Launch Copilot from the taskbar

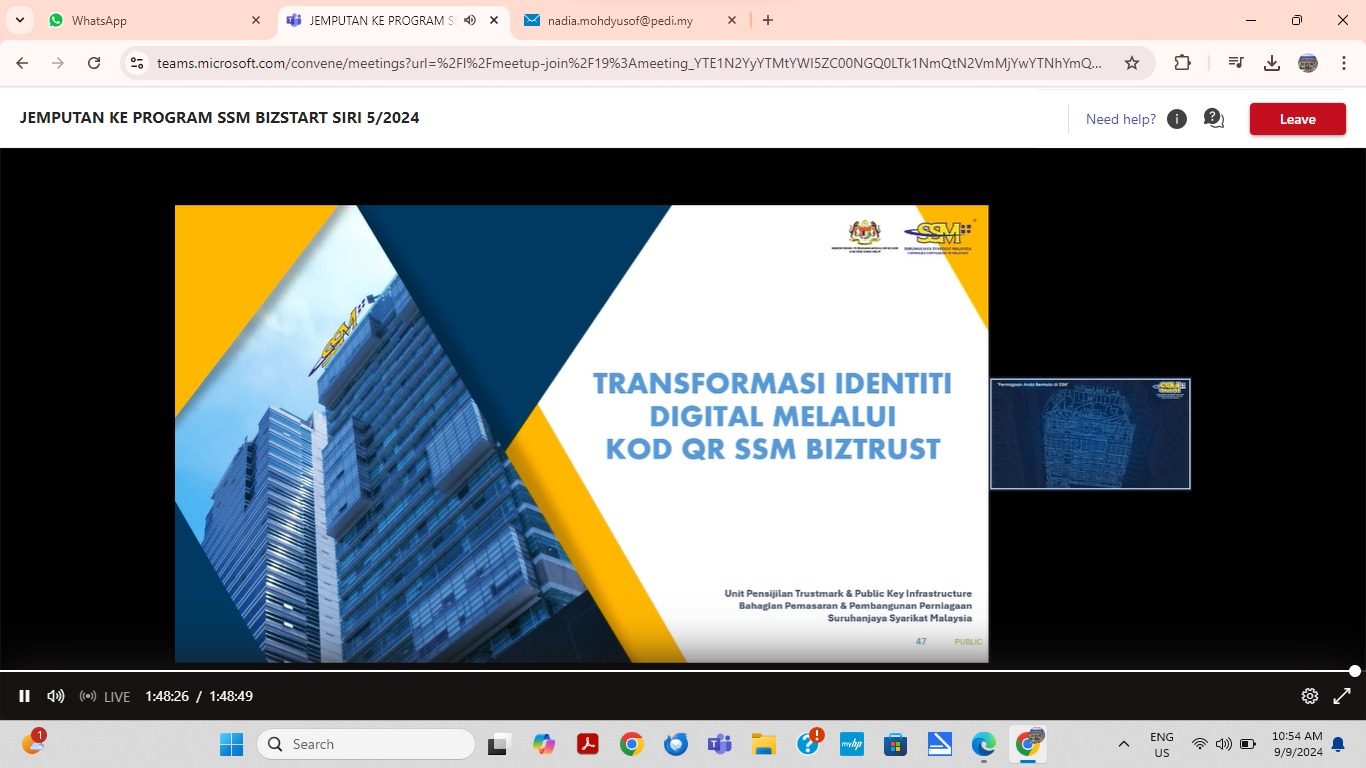[544, 744]
